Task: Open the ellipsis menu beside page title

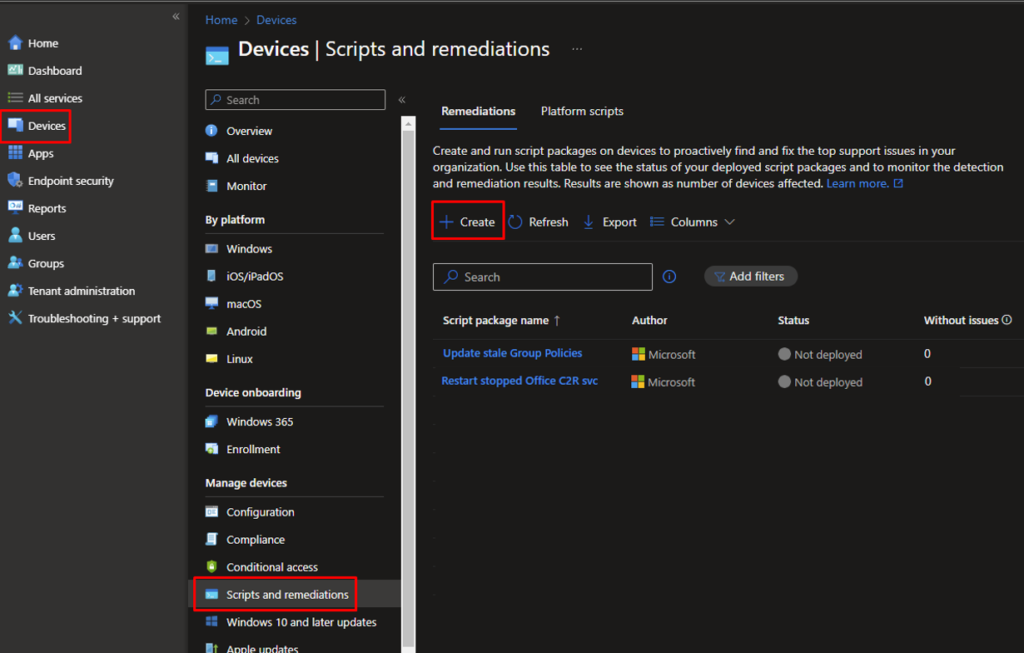Action: (577, 49)
